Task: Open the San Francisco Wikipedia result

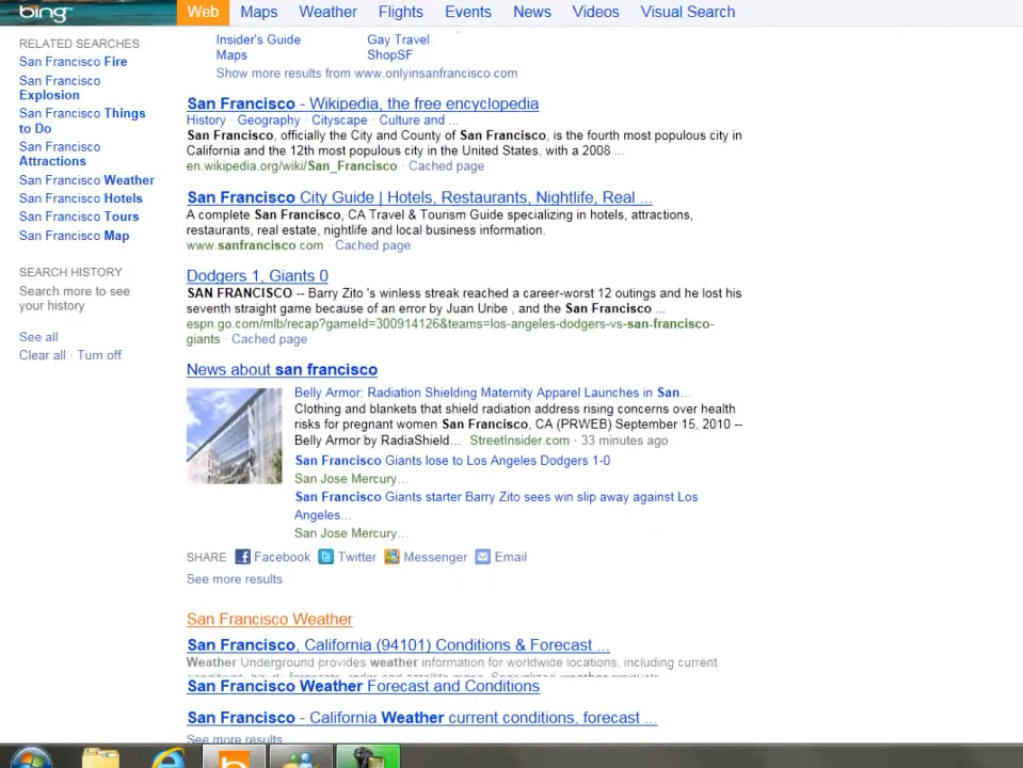Action: tap(362, 103)
